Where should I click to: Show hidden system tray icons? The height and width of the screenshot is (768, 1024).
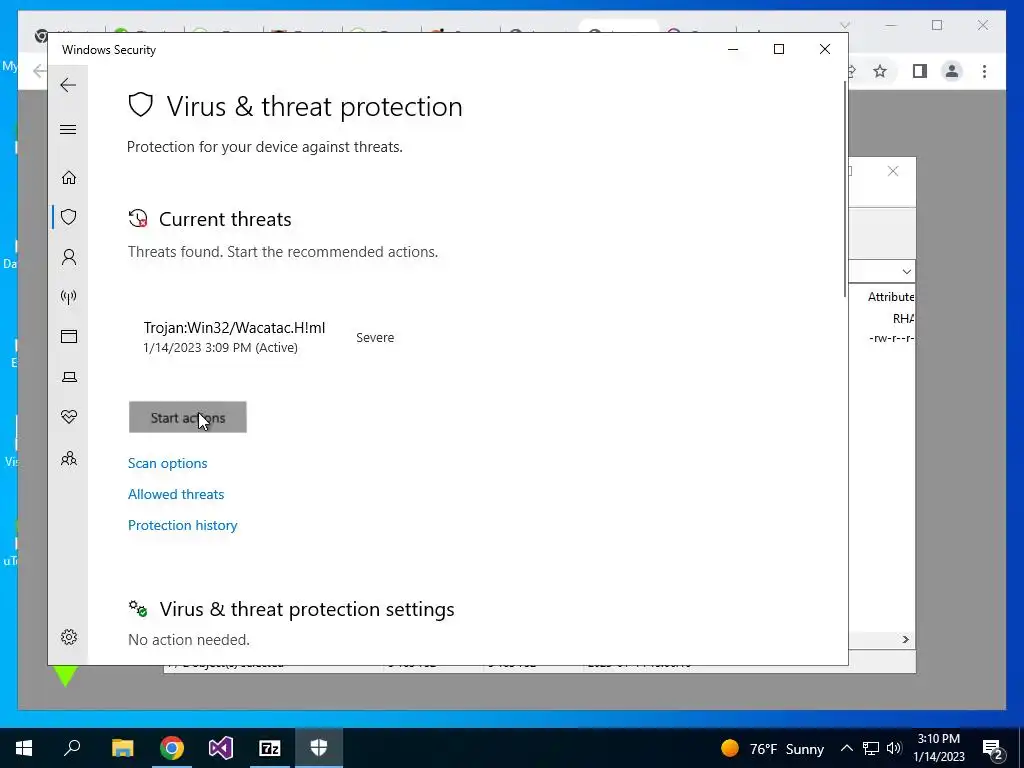pos(846,748)
